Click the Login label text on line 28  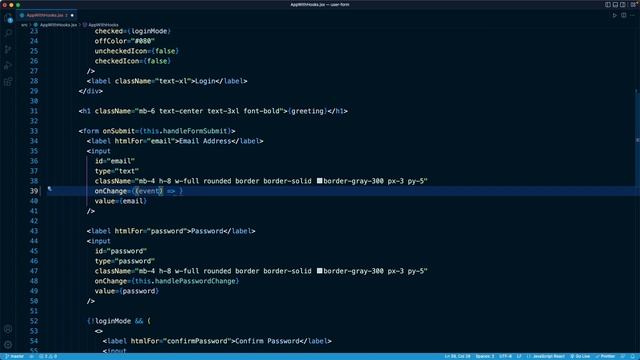point(205,81)
